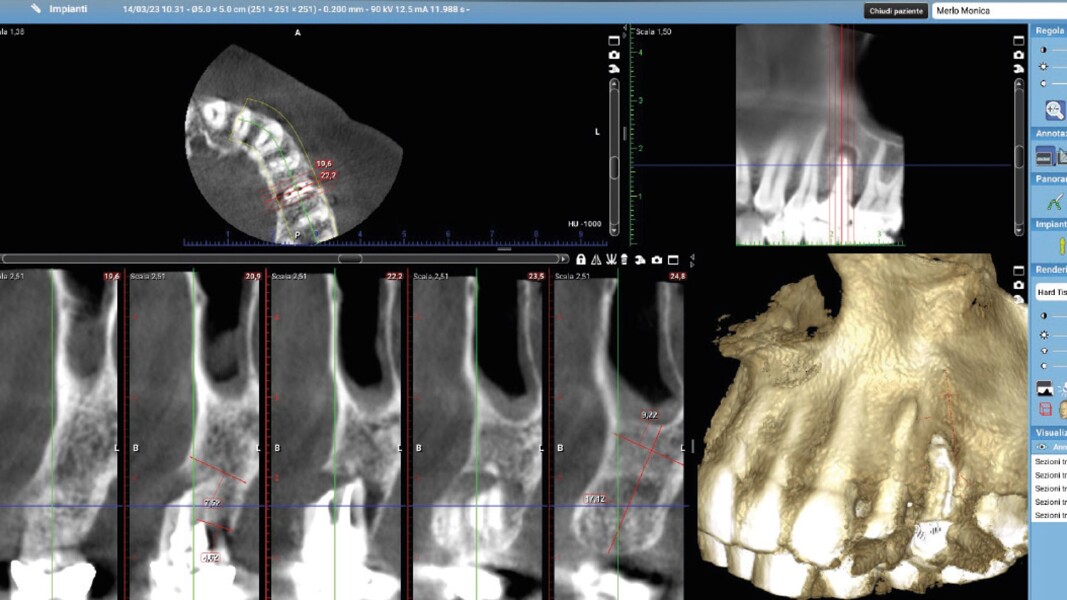Click the eraser icon on the sections toolbar
Screen dimensions: 1067x600
pos(625,260)
